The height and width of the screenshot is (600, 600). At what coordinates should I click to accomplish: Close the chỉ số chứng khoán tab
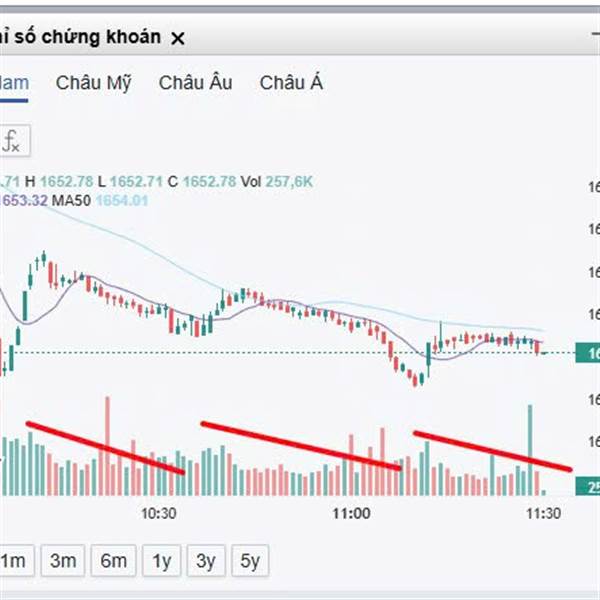point(178,38)
